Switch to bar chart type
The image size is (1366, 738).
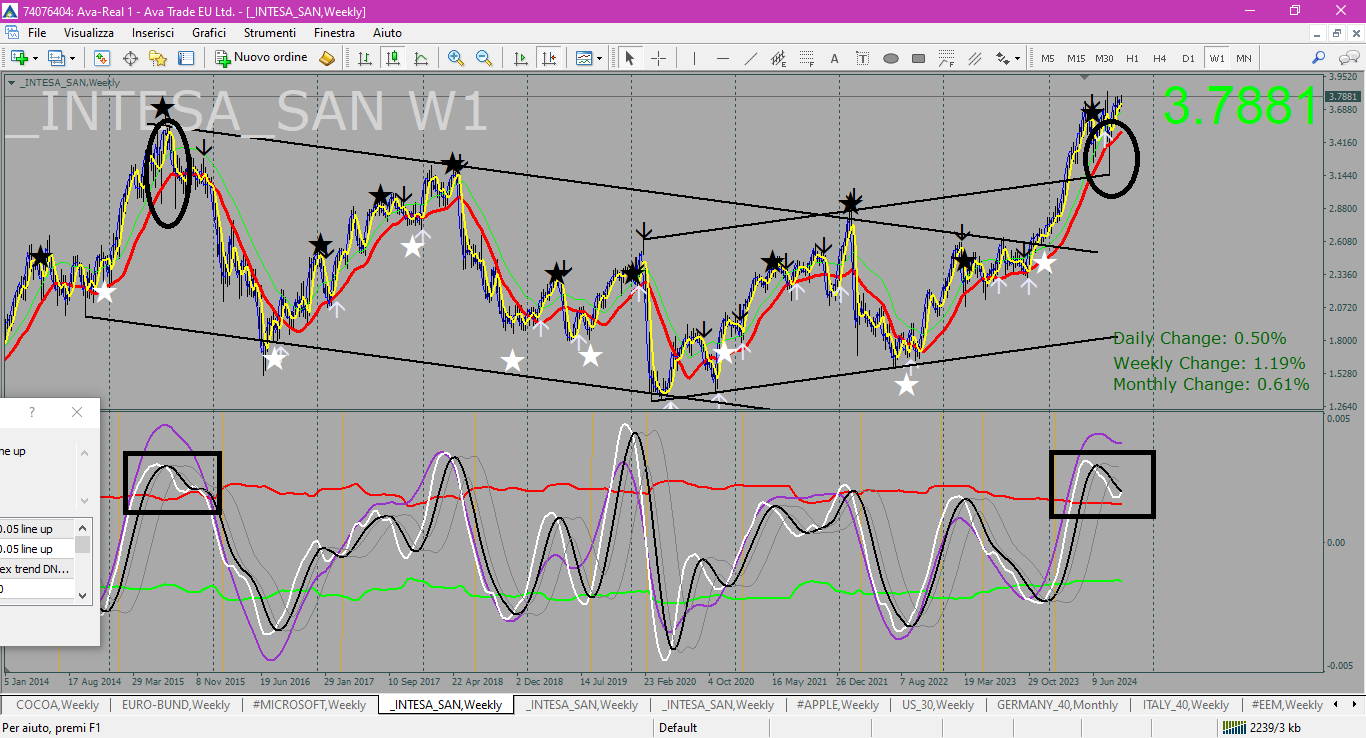pyautogui.click(x=365, y=58)
